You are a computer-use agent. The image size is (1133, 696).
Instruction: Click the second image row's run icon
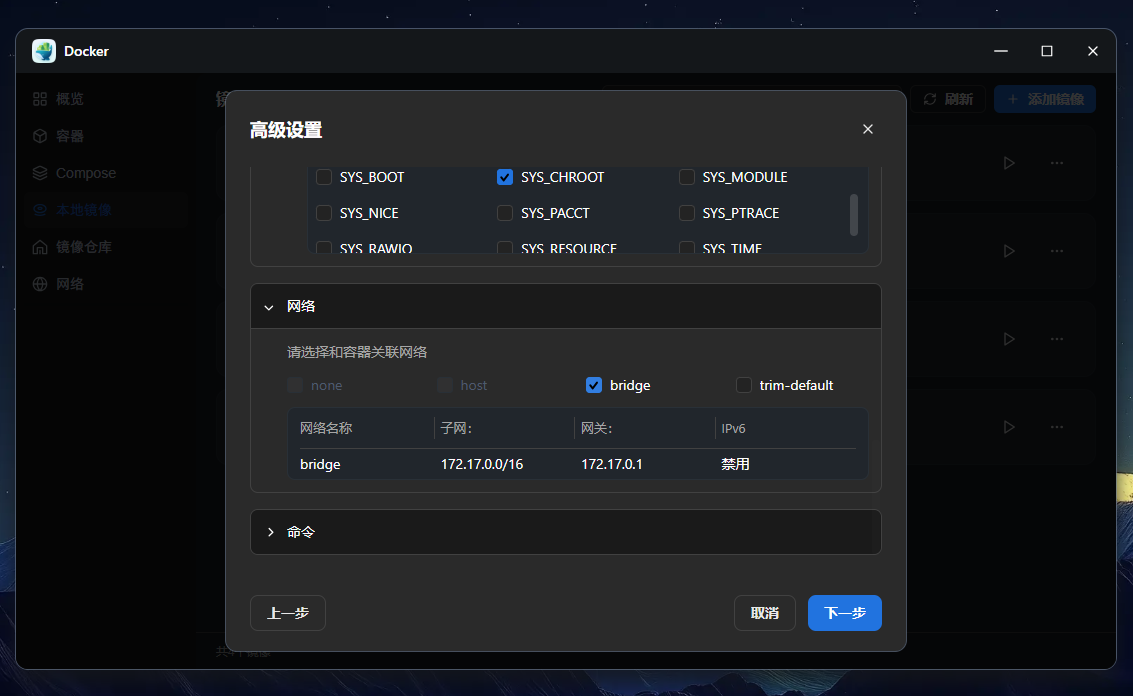pos(1009,252)
